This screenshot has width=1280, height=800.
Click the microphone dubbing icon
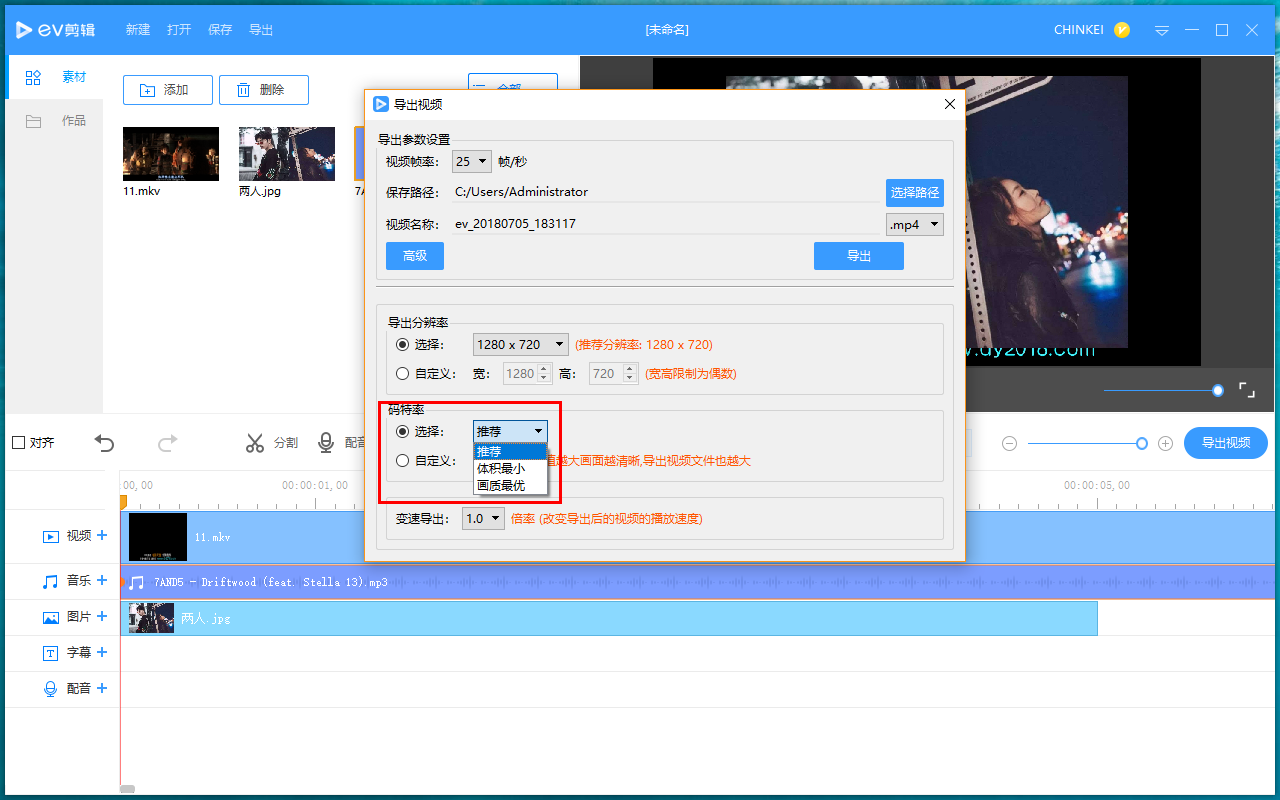tap(326, 442)
